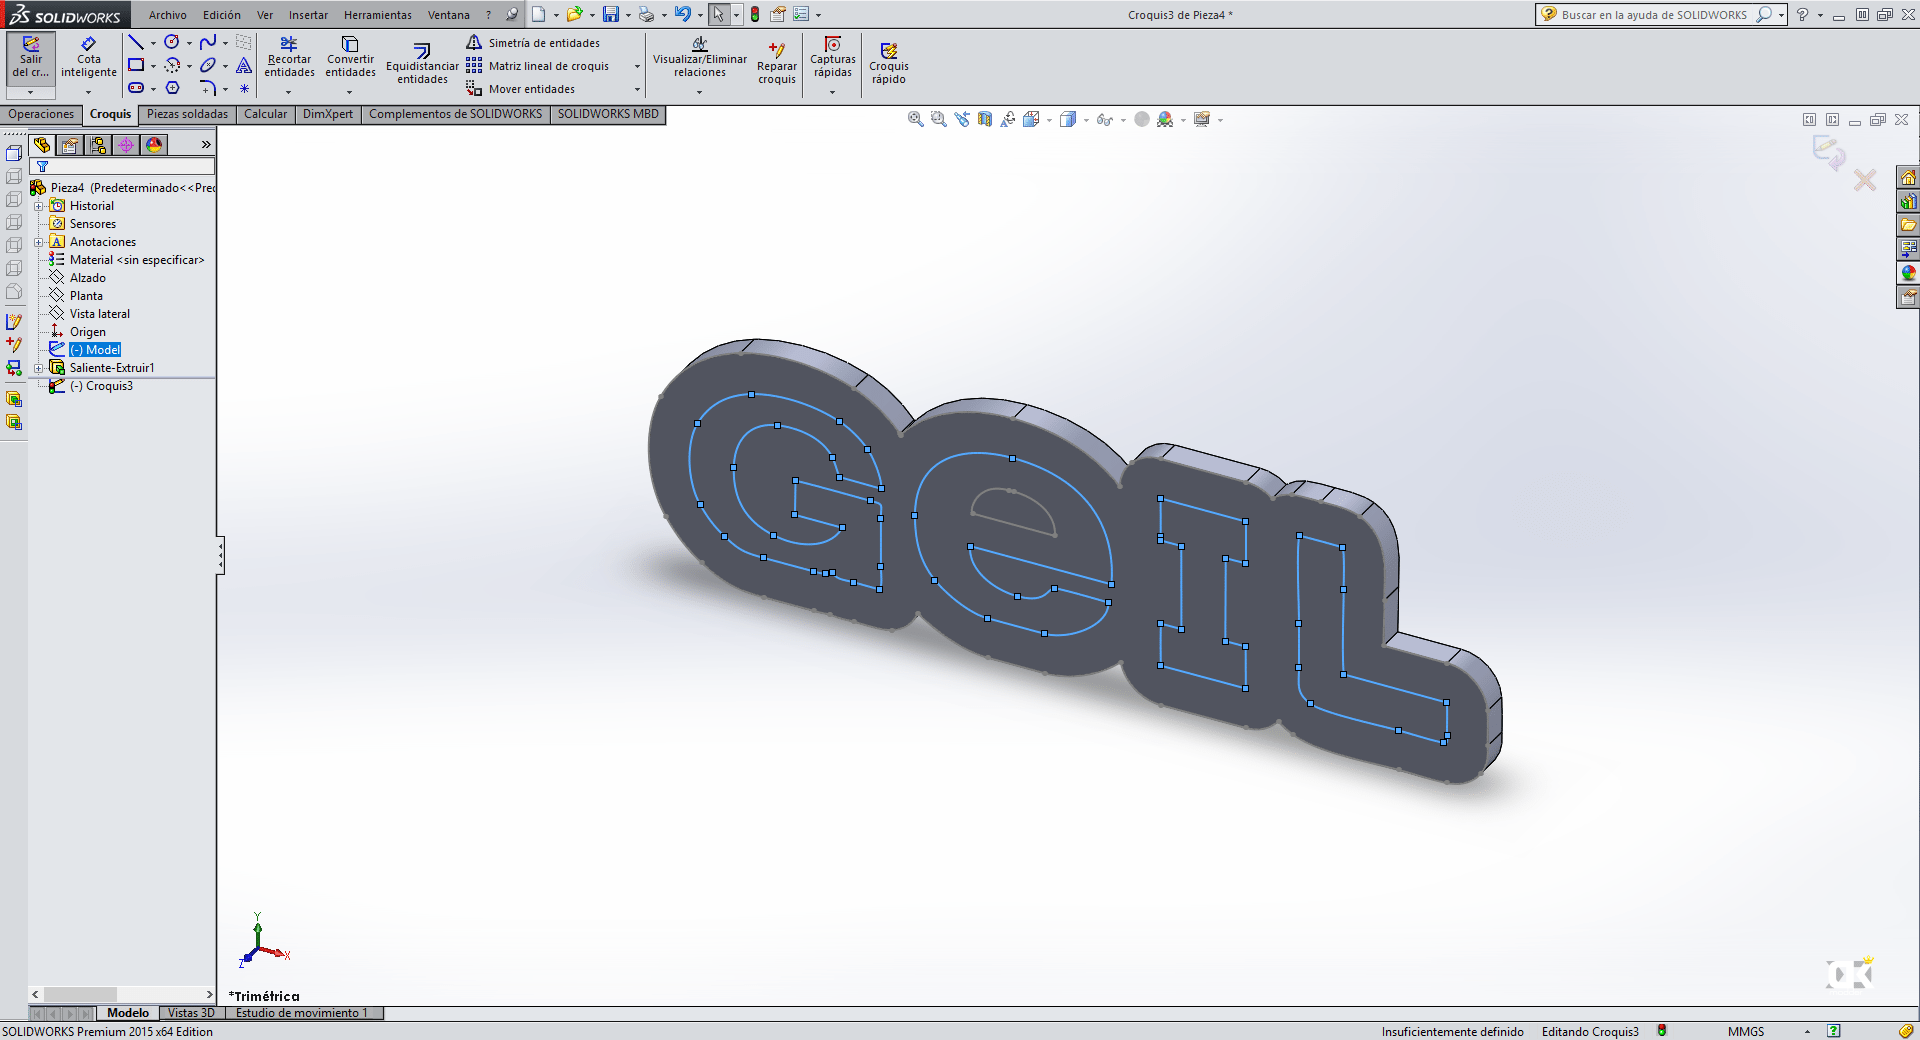Click the FeatureManager filter field
Screen dimensions: 1920x1040
pyautogui.click(x=123, y=166)
